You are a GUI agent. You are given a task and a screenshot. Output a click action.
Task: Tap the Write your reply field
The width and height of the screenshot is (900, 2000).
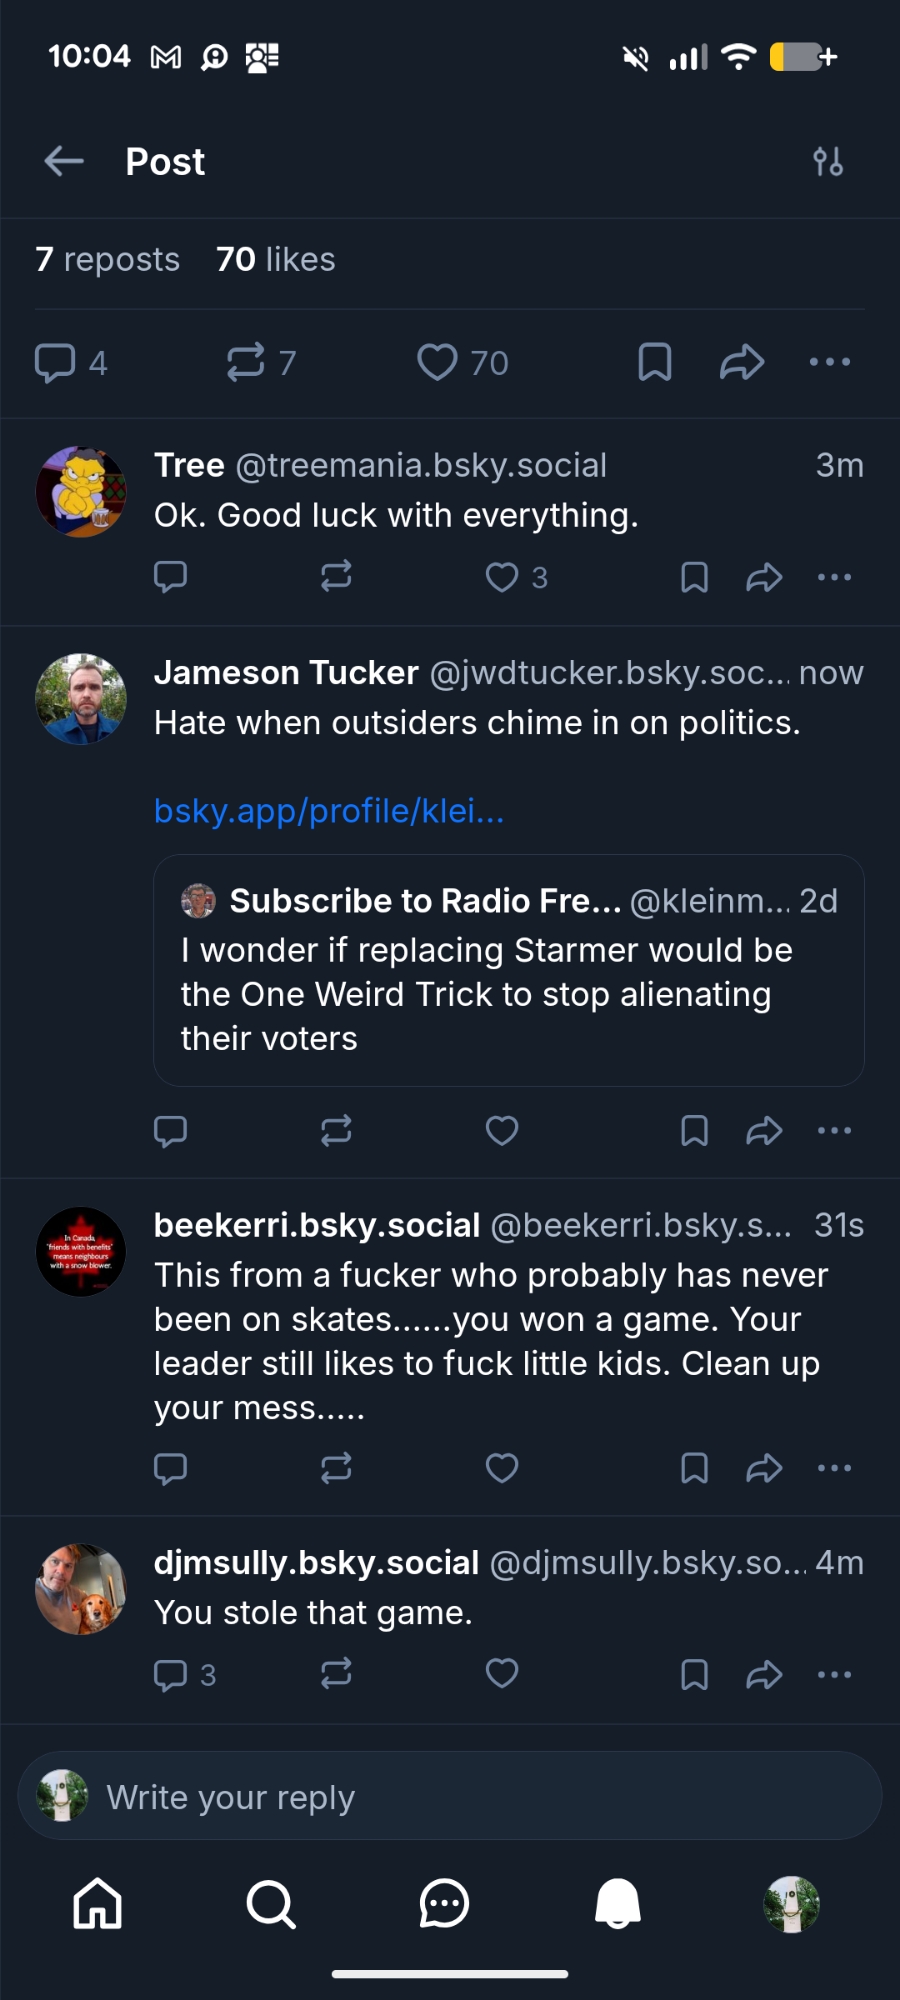tap(450, 1797)
